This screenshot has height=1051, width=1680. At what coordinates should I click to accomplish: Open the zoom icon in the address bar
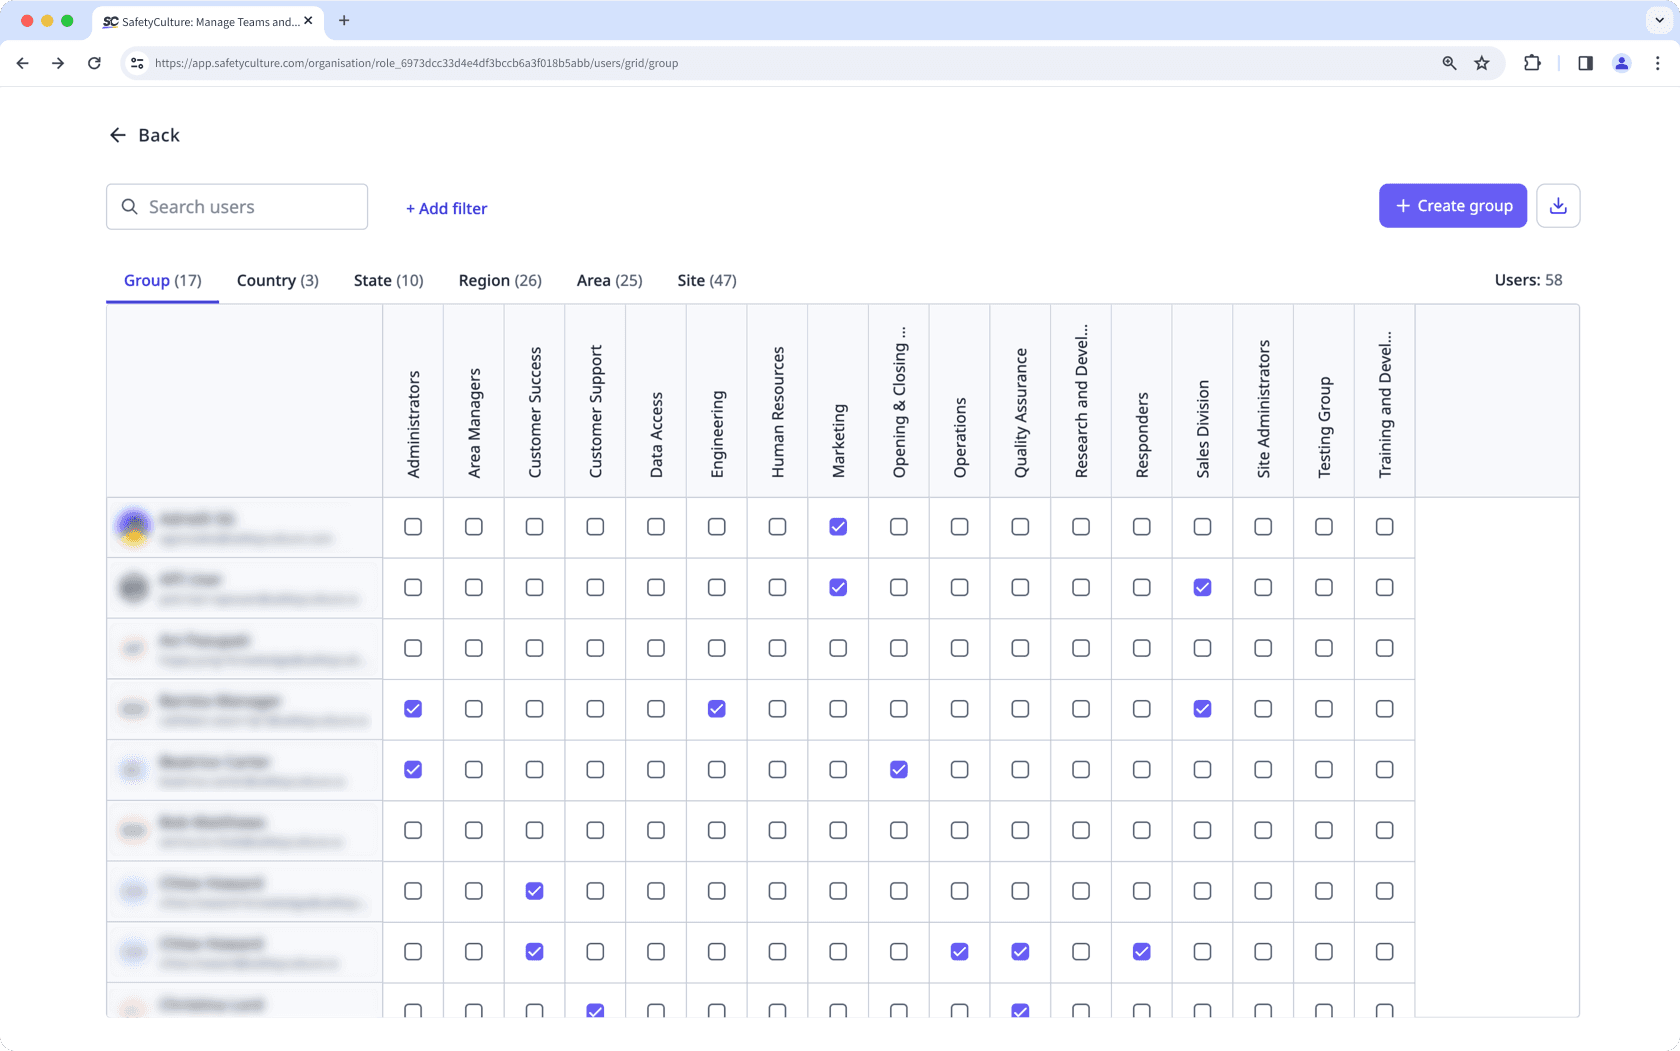pyautogui.click(x=1448, y=62)
